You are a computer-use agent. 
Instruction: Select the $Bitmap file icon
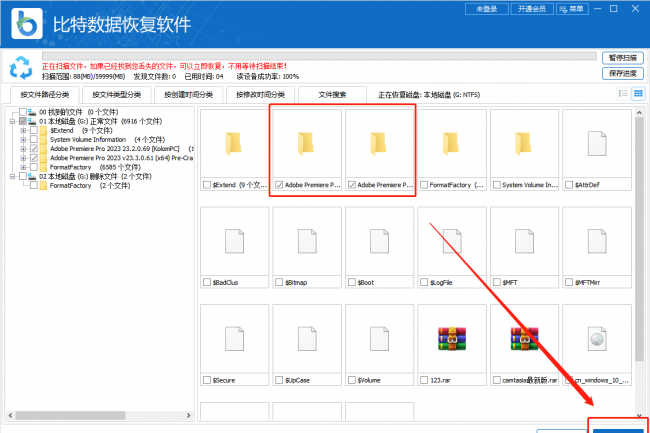[x=307, y=241]
